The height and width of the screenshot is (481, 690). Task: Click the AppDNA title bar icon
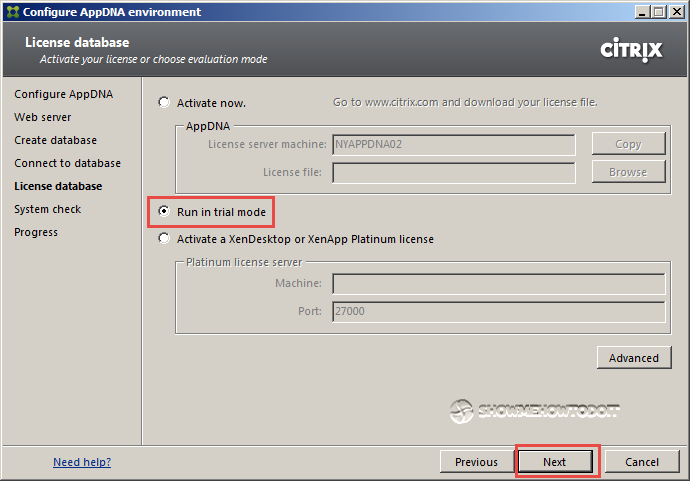pos(11,12)
